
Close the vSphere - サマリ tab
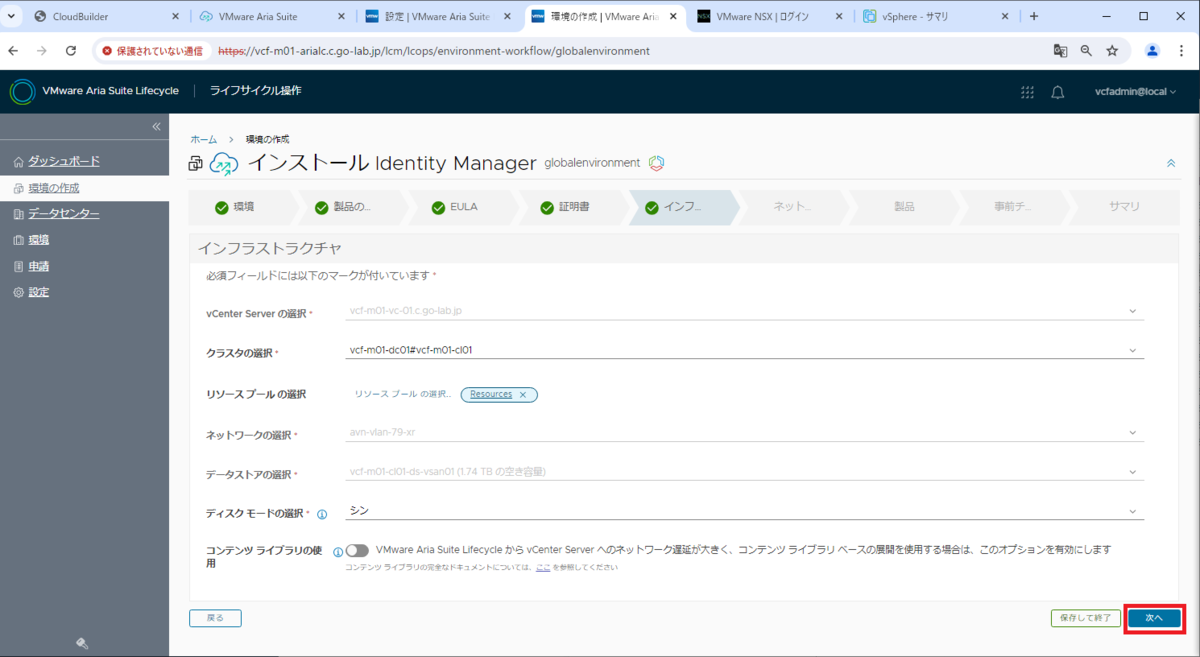point(1004,17)
